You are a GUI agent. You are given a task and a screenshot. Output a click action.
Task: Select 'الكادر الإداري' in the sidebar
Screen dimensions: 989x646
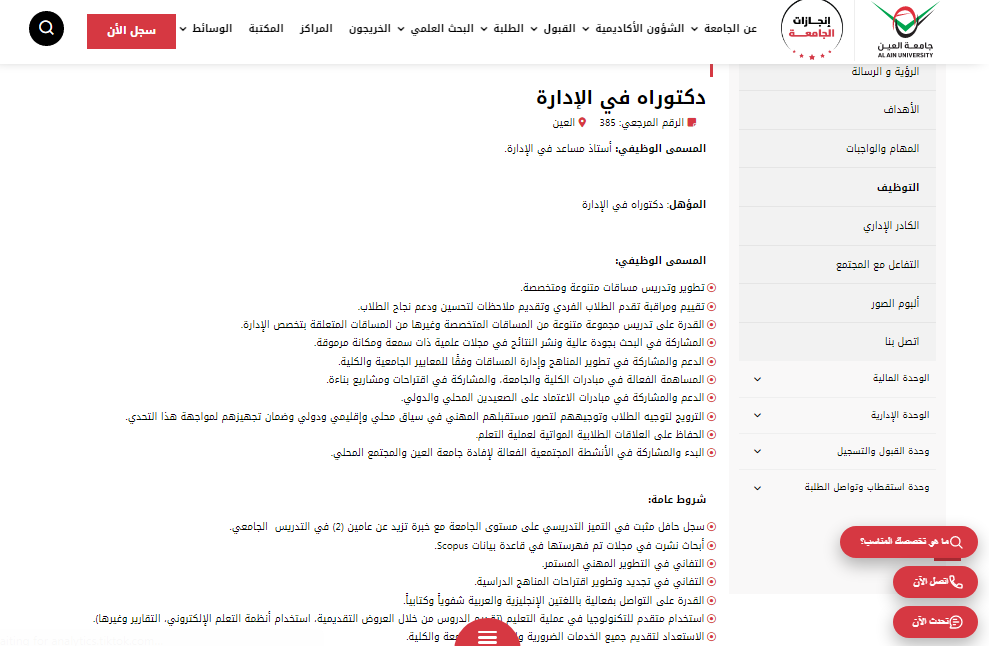891,226
